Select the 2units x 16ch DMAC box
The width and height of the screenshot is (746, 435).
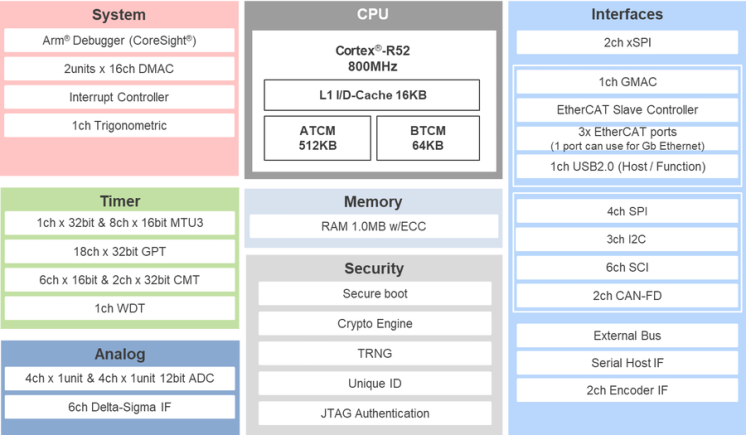[119, 69]
